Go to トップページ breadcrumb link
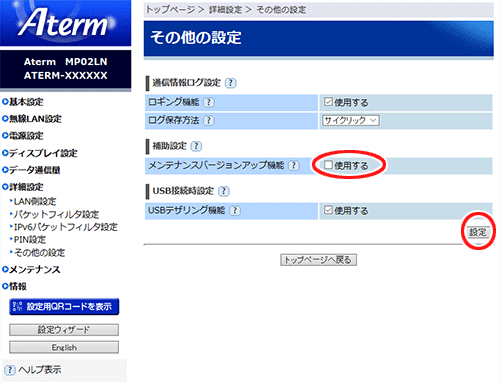This screenshot has width=500, height=384. 170,10
